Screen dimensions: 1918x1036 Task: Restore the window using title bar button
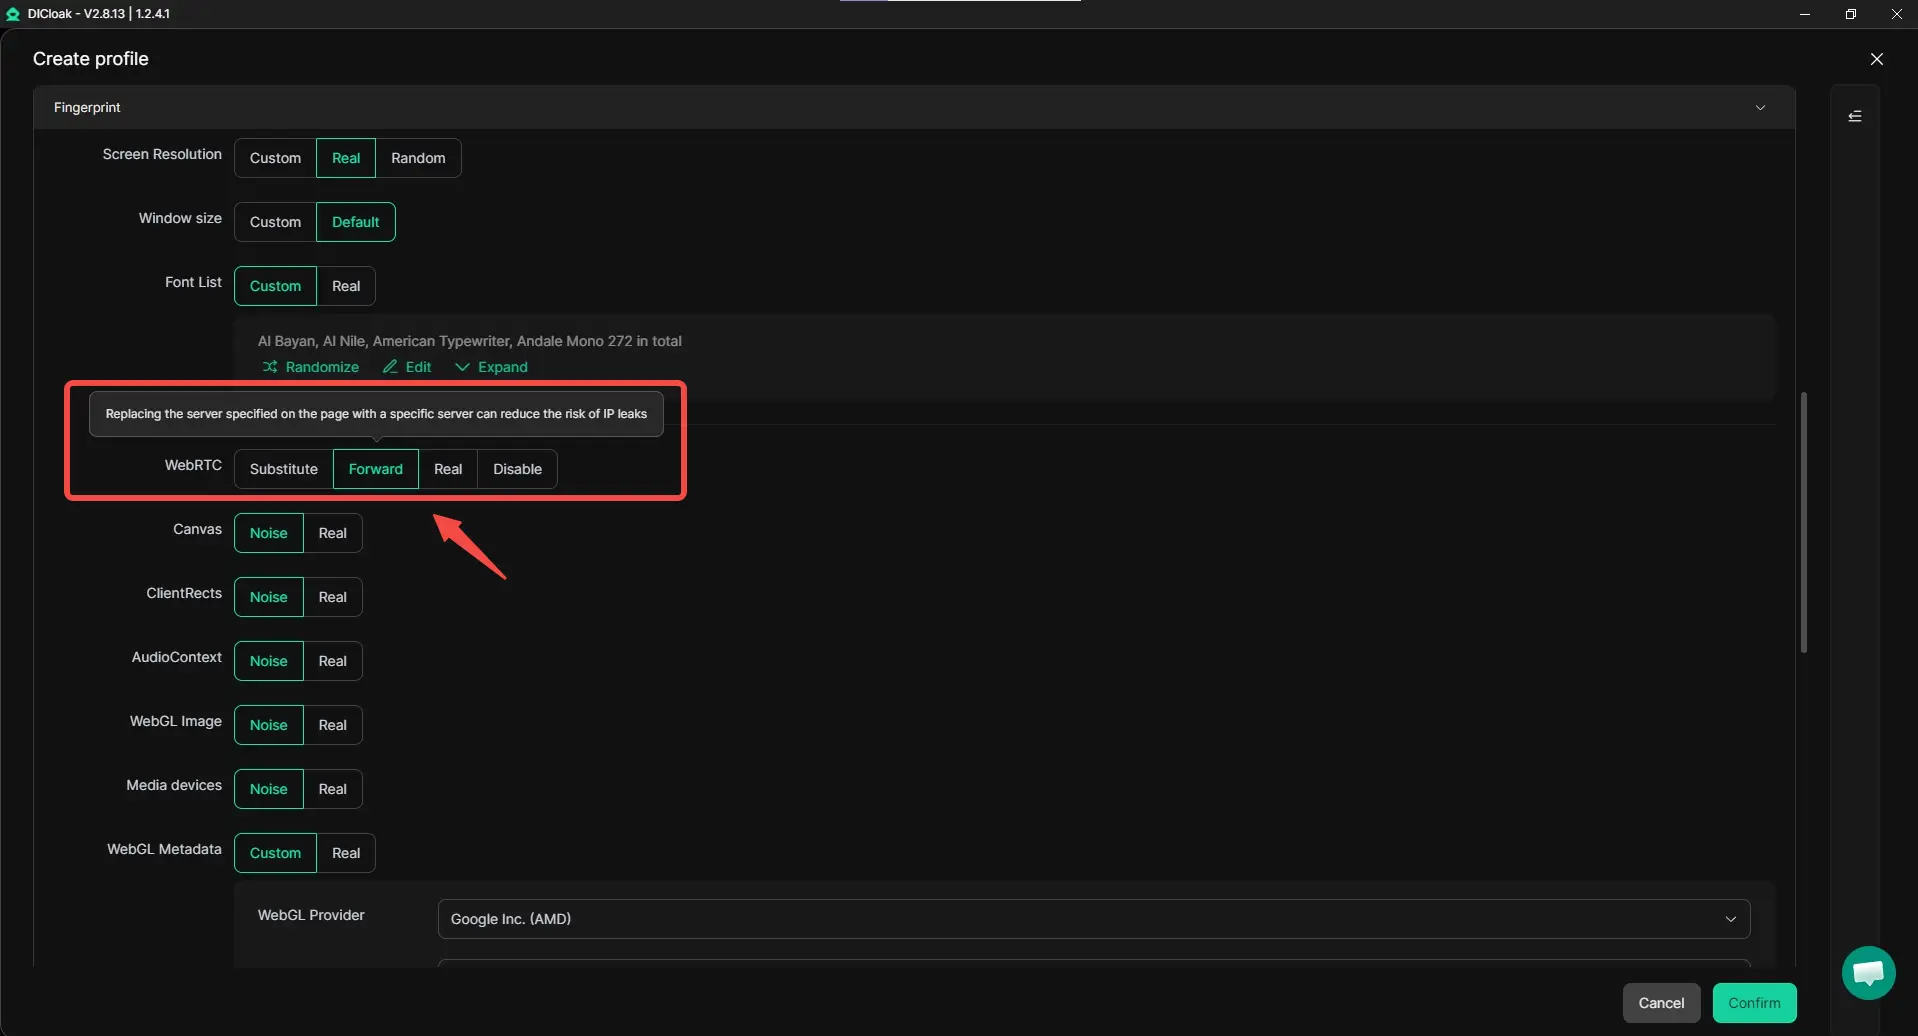tap(1850, 14)
